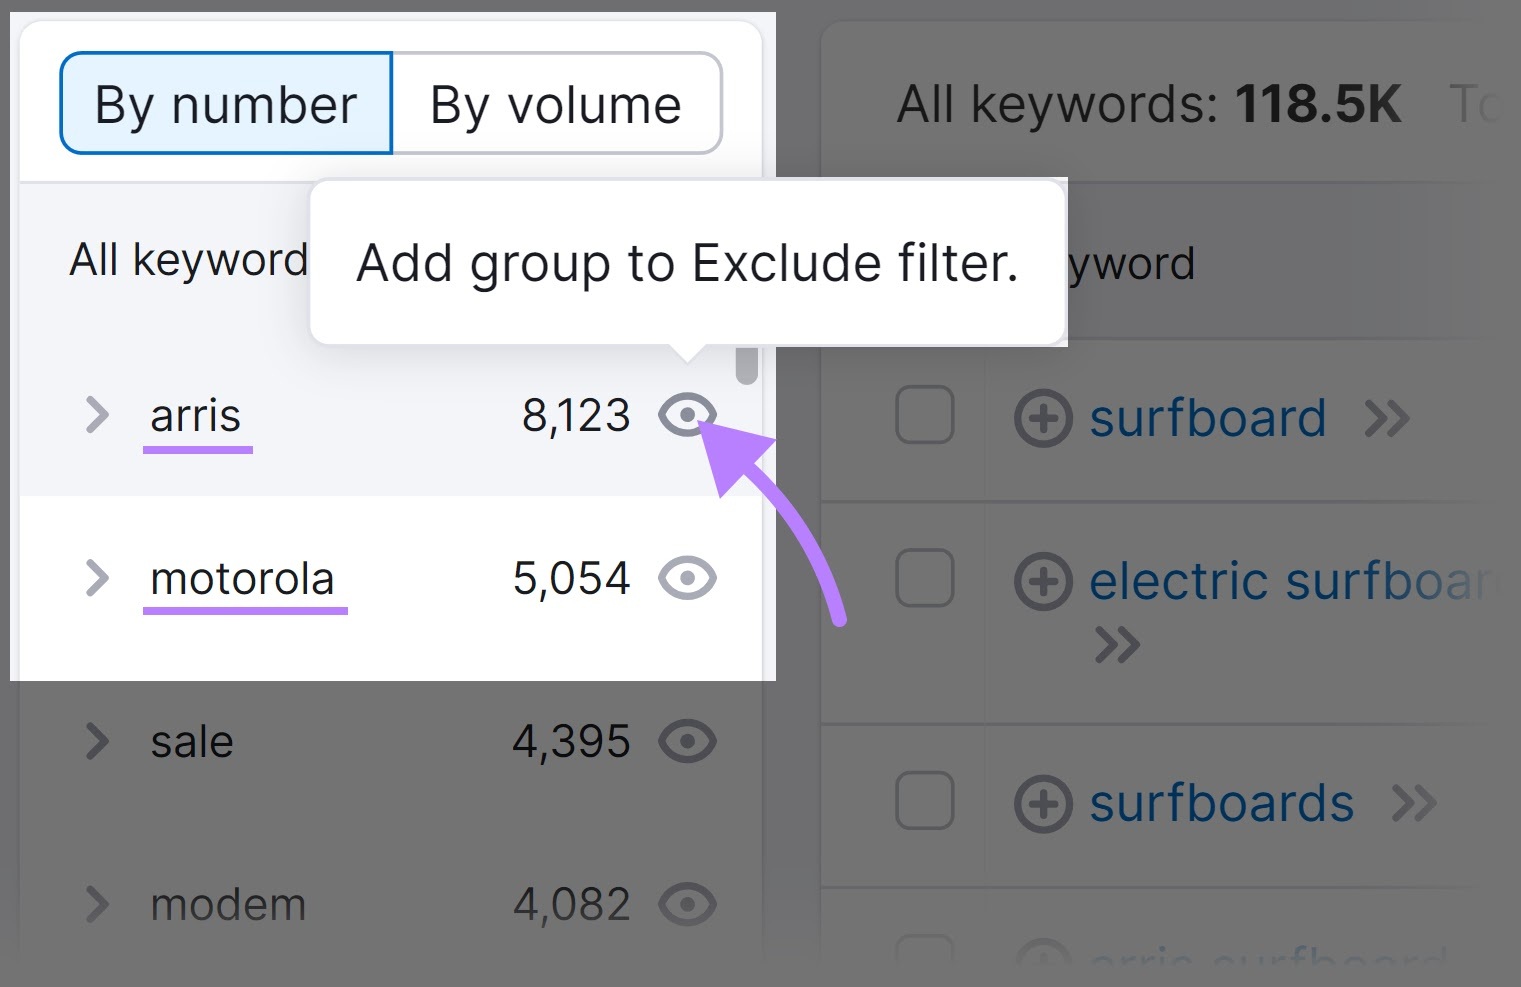1521x987 pixels.
Task: Check the electric surfboard keyword checkbox
Action: (x=924, y=578)
